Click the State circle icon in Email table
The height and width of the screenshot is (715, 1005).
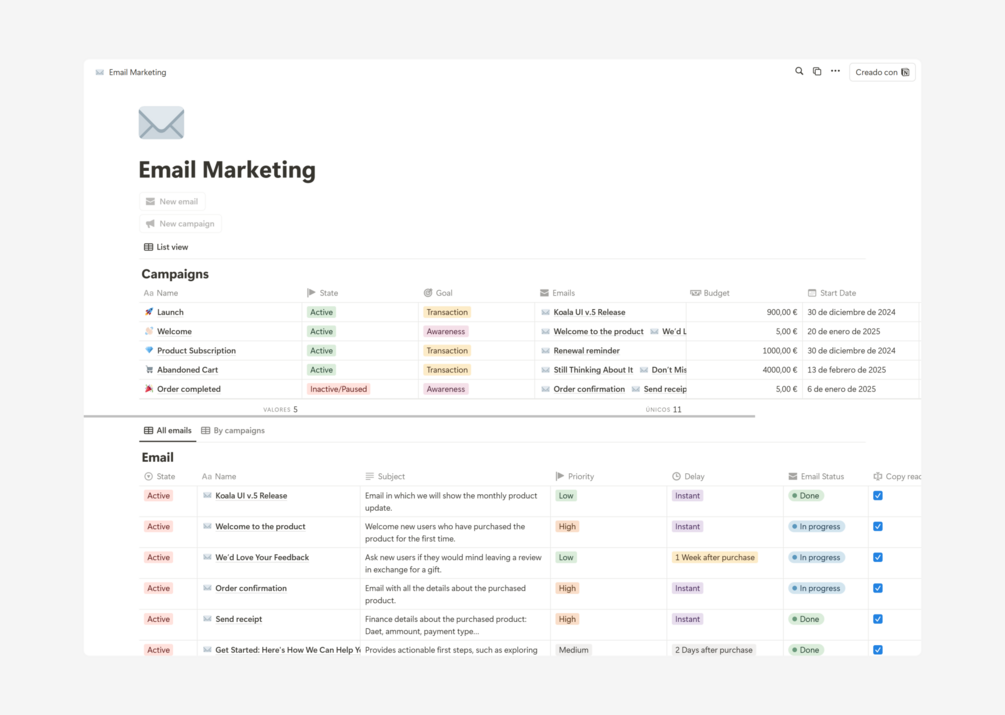[x=148, y=476]
